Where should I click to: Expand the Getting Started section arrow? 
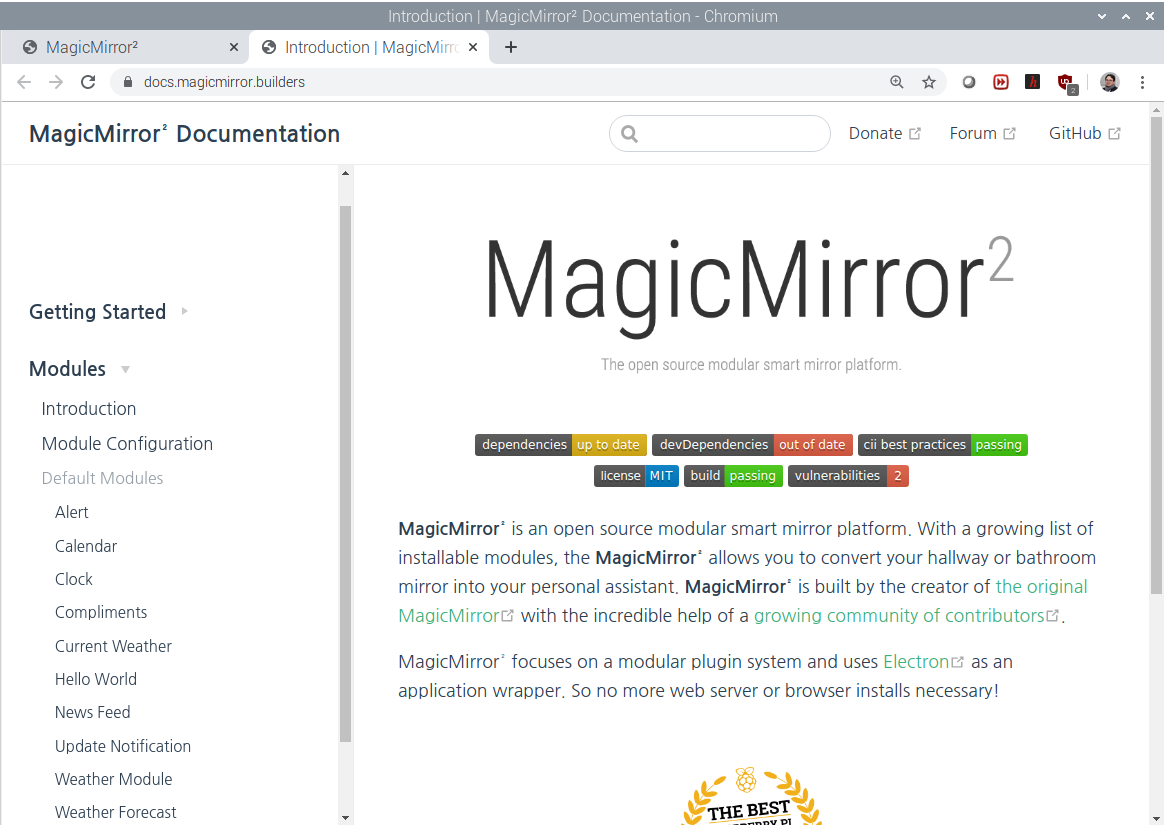pyautogui.click(x=184, y=312)
